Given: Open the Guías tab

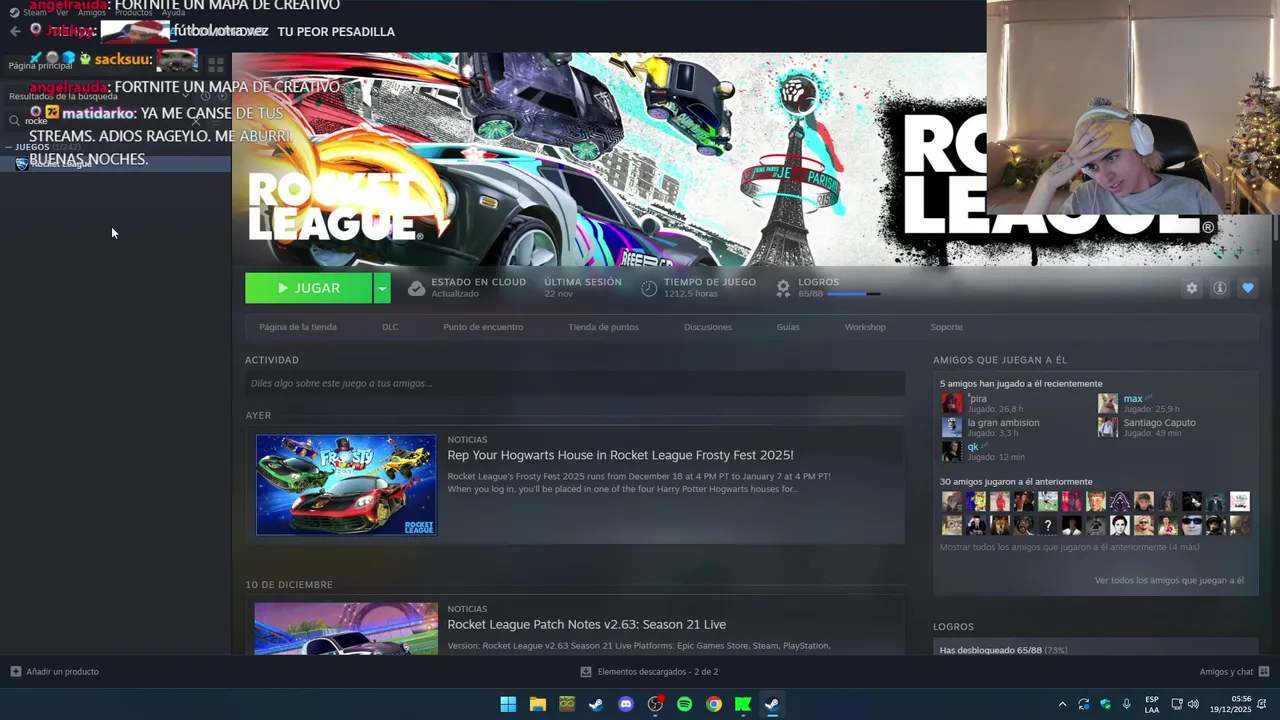Looking at the screenshot, I should pos(788,327).
